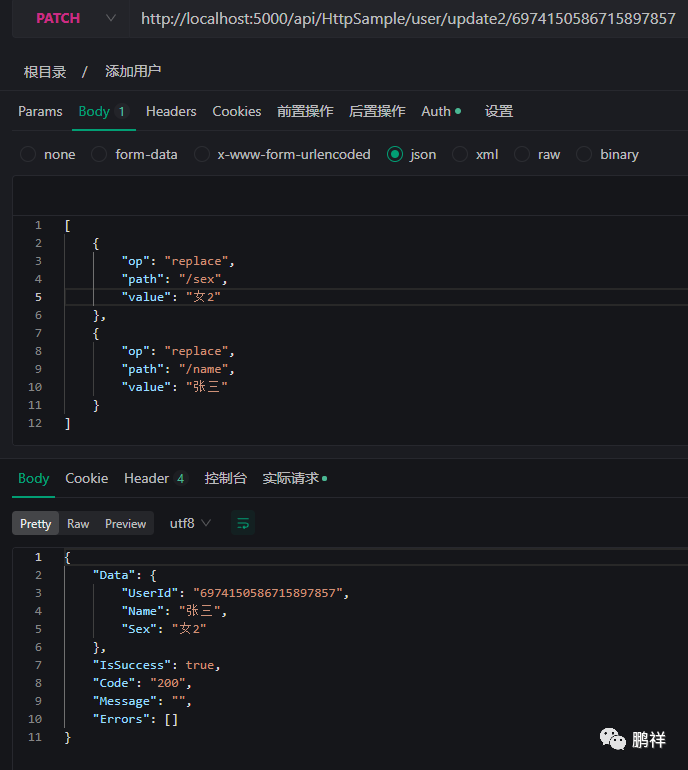Toggle the word wrap icon

(x=243, y=523)
